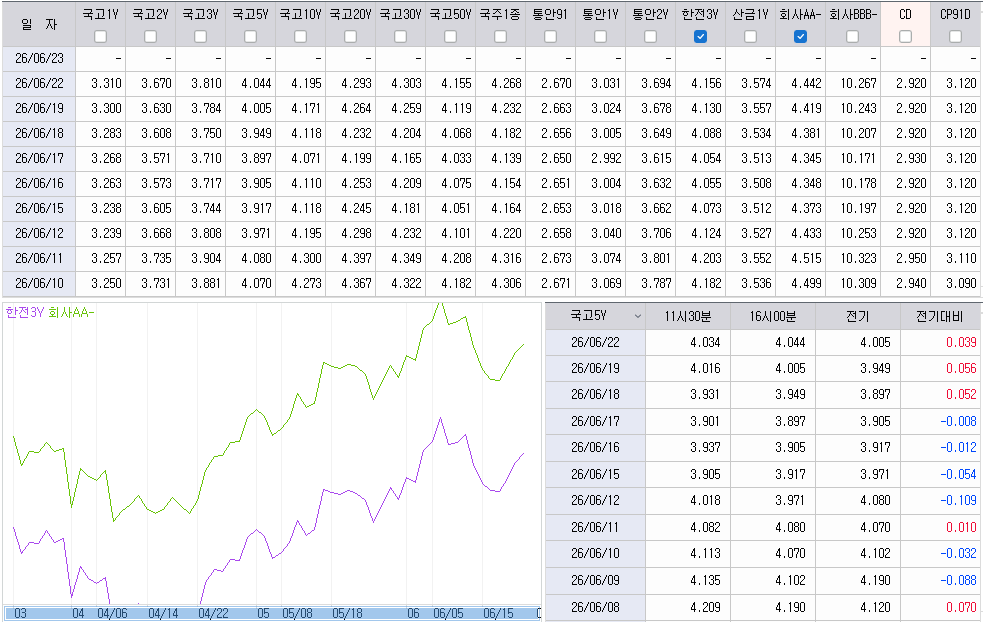Enable the 통안91 checkbox
The height and width of the screenshot is (622, 983).
(x=550, y=37)
